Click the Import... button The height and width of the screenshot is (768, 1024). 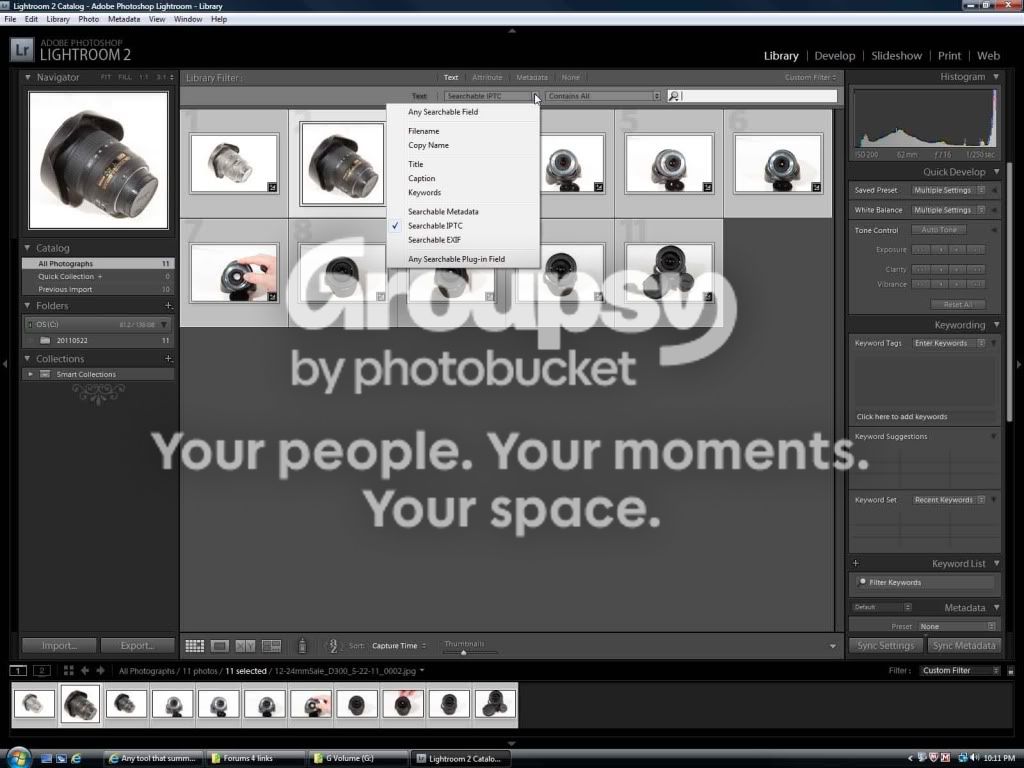59,646
